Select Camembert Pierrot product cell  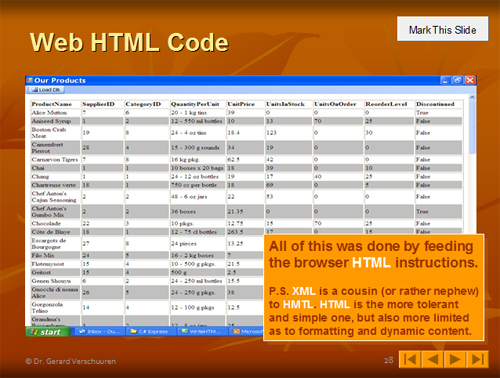pyautogui.click(x=55, y=148)
